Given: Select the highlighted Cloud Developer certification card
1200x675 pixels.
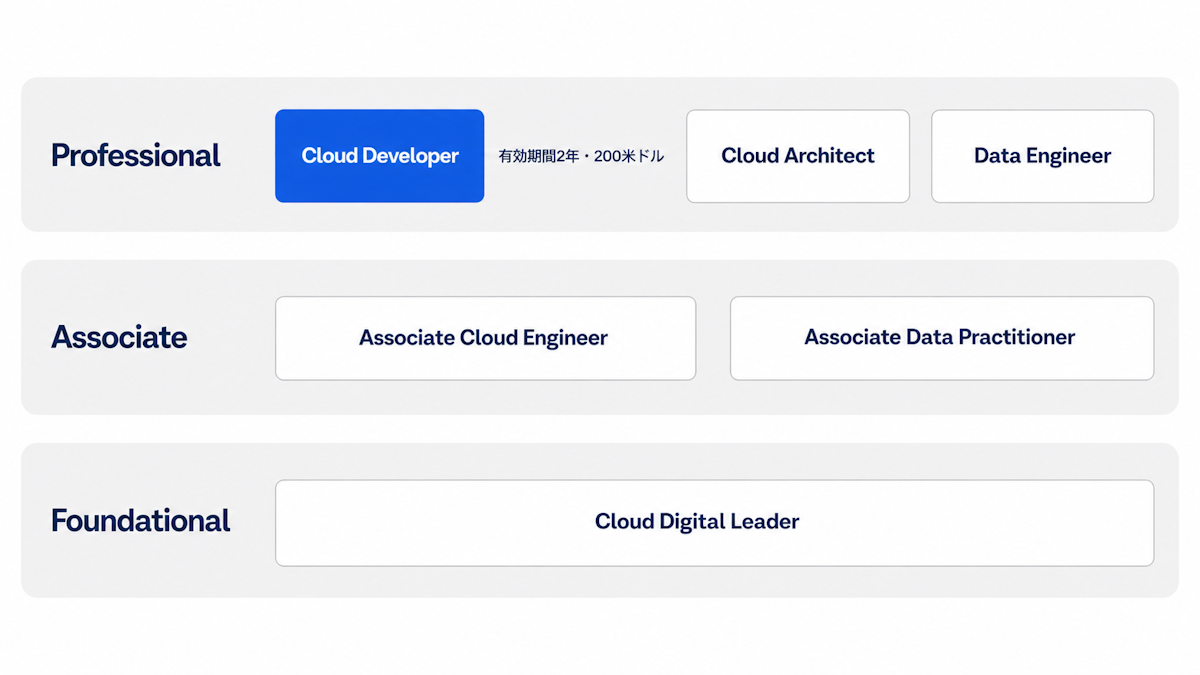Looking at the screenshot, I should [379, 156].
